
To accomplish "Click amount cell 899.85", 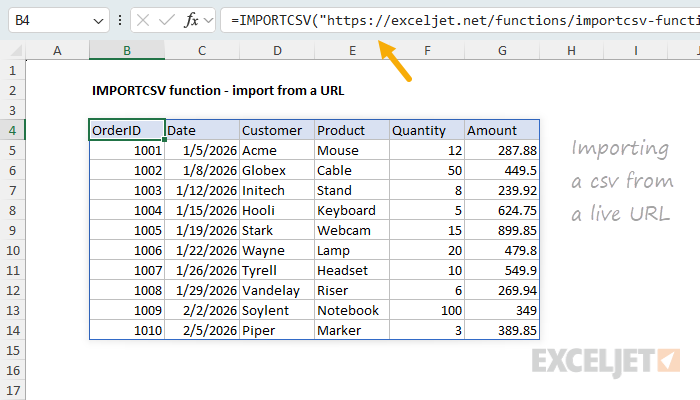I will pyautogui.click(x=502, y=230).
